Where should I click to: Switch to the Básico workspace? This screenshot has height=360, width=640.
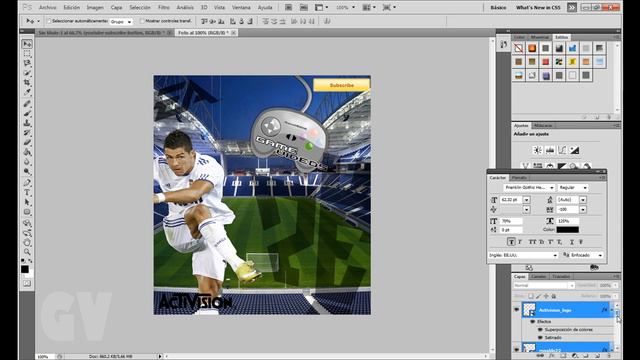tap(498, 7)
